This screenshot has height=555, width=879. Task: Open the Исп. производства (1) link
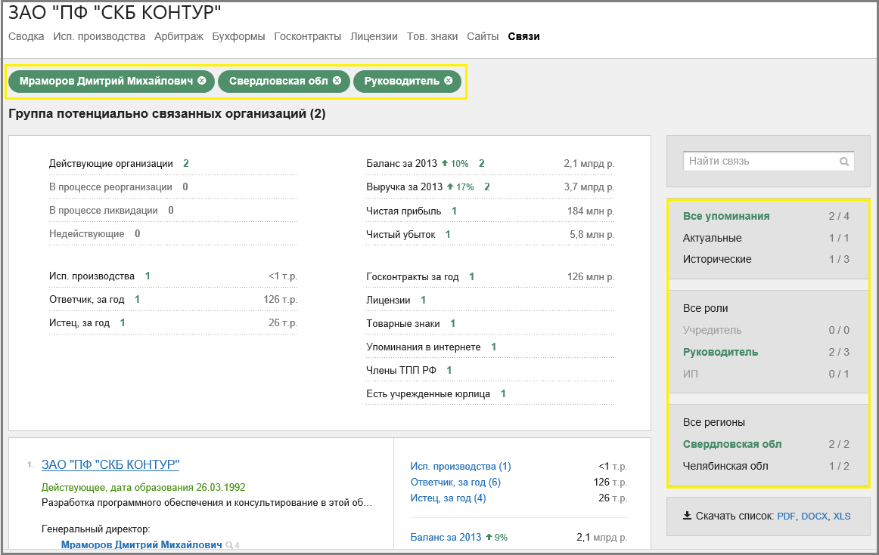point(460,466)
